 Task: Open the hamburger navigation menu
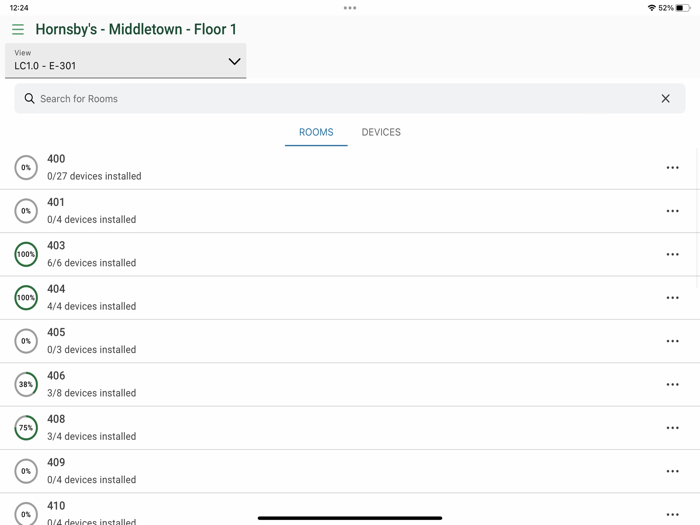click(x=18, y=29)
